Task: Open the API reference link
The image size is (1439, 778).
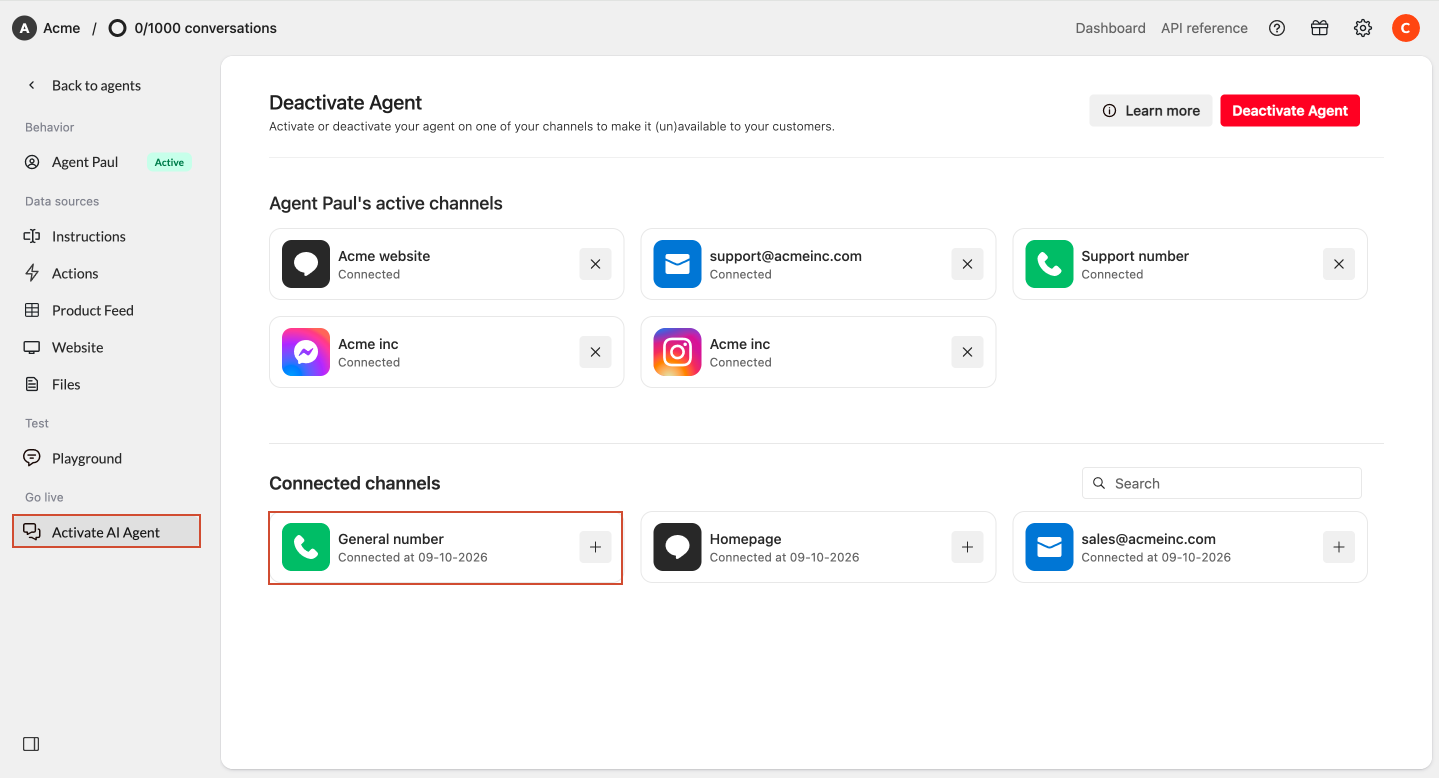Action: pos(1204,28)
